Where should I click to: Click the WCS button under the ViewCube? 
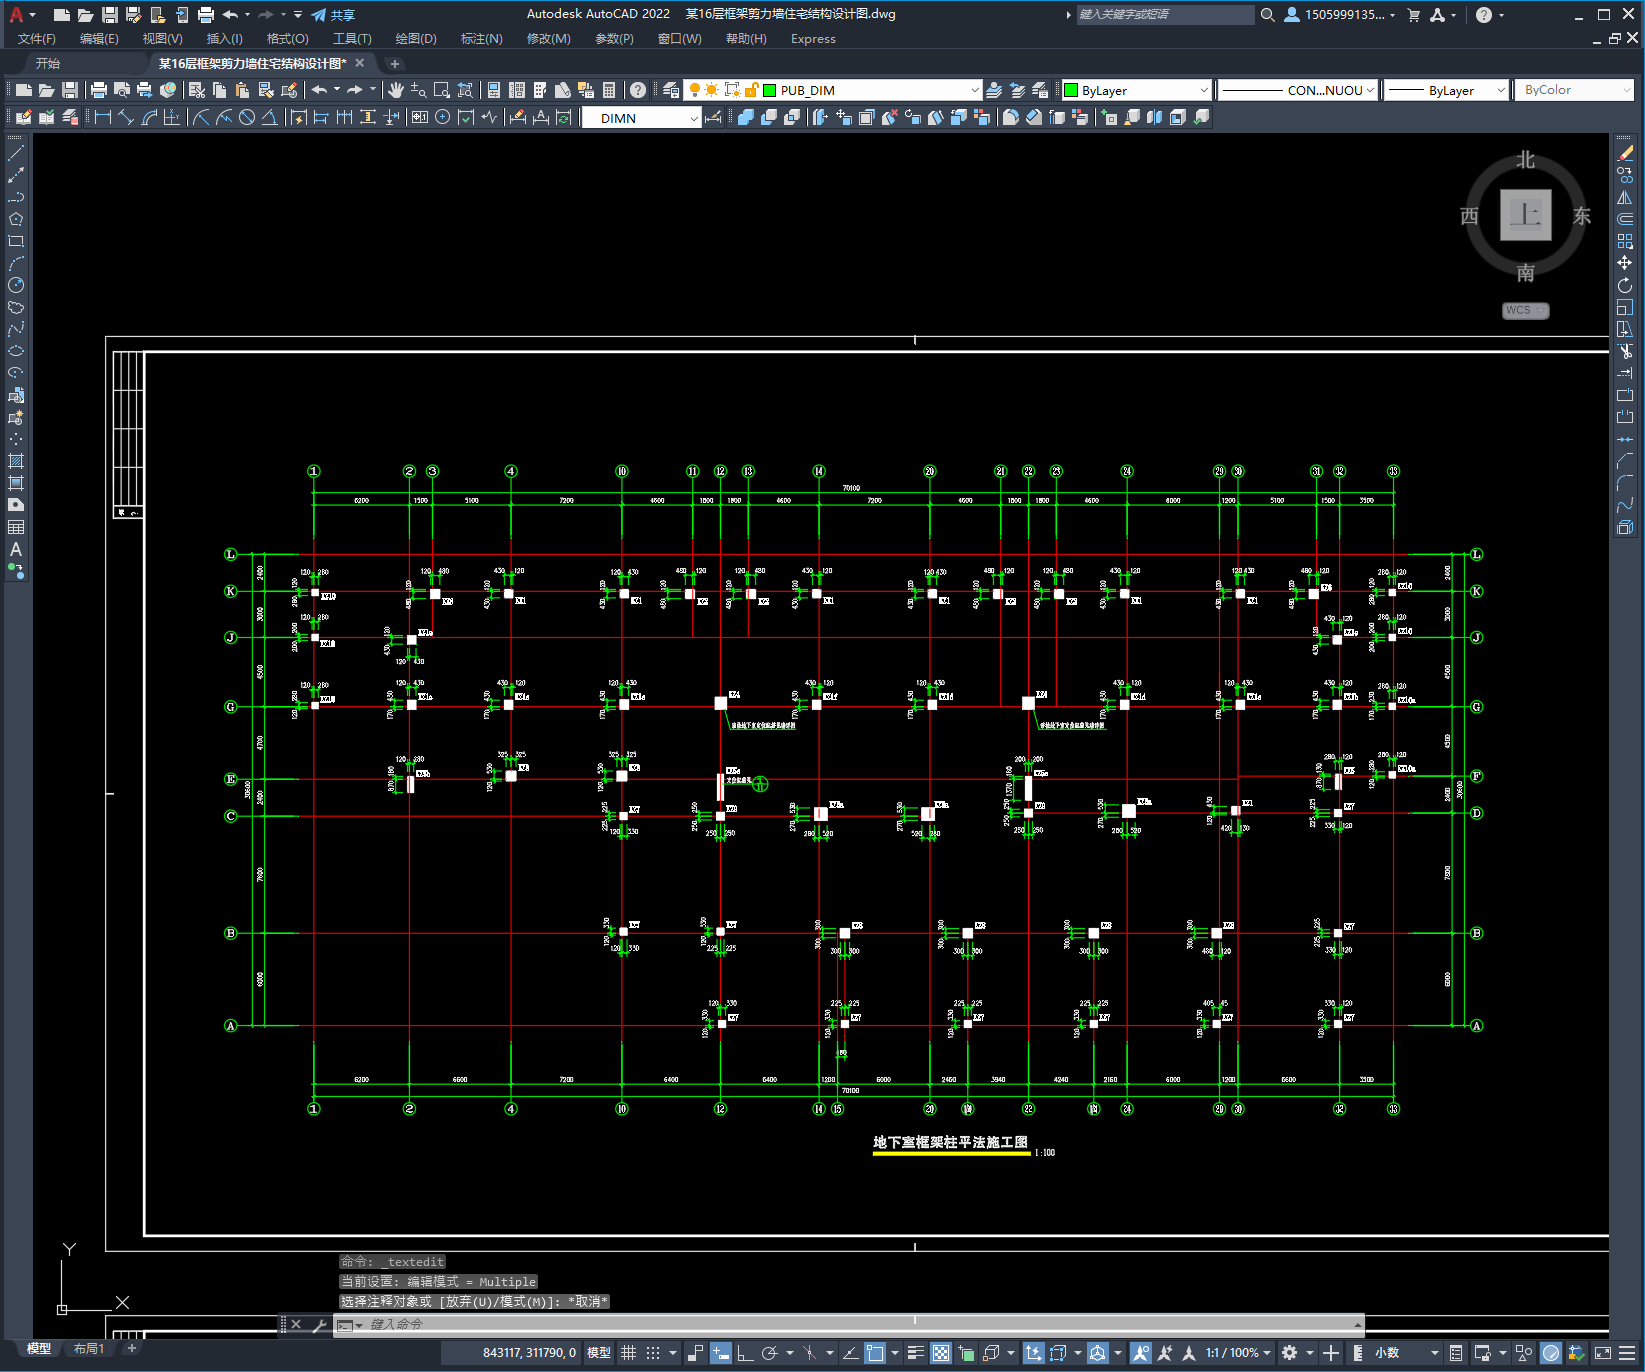click(1525, 310)
